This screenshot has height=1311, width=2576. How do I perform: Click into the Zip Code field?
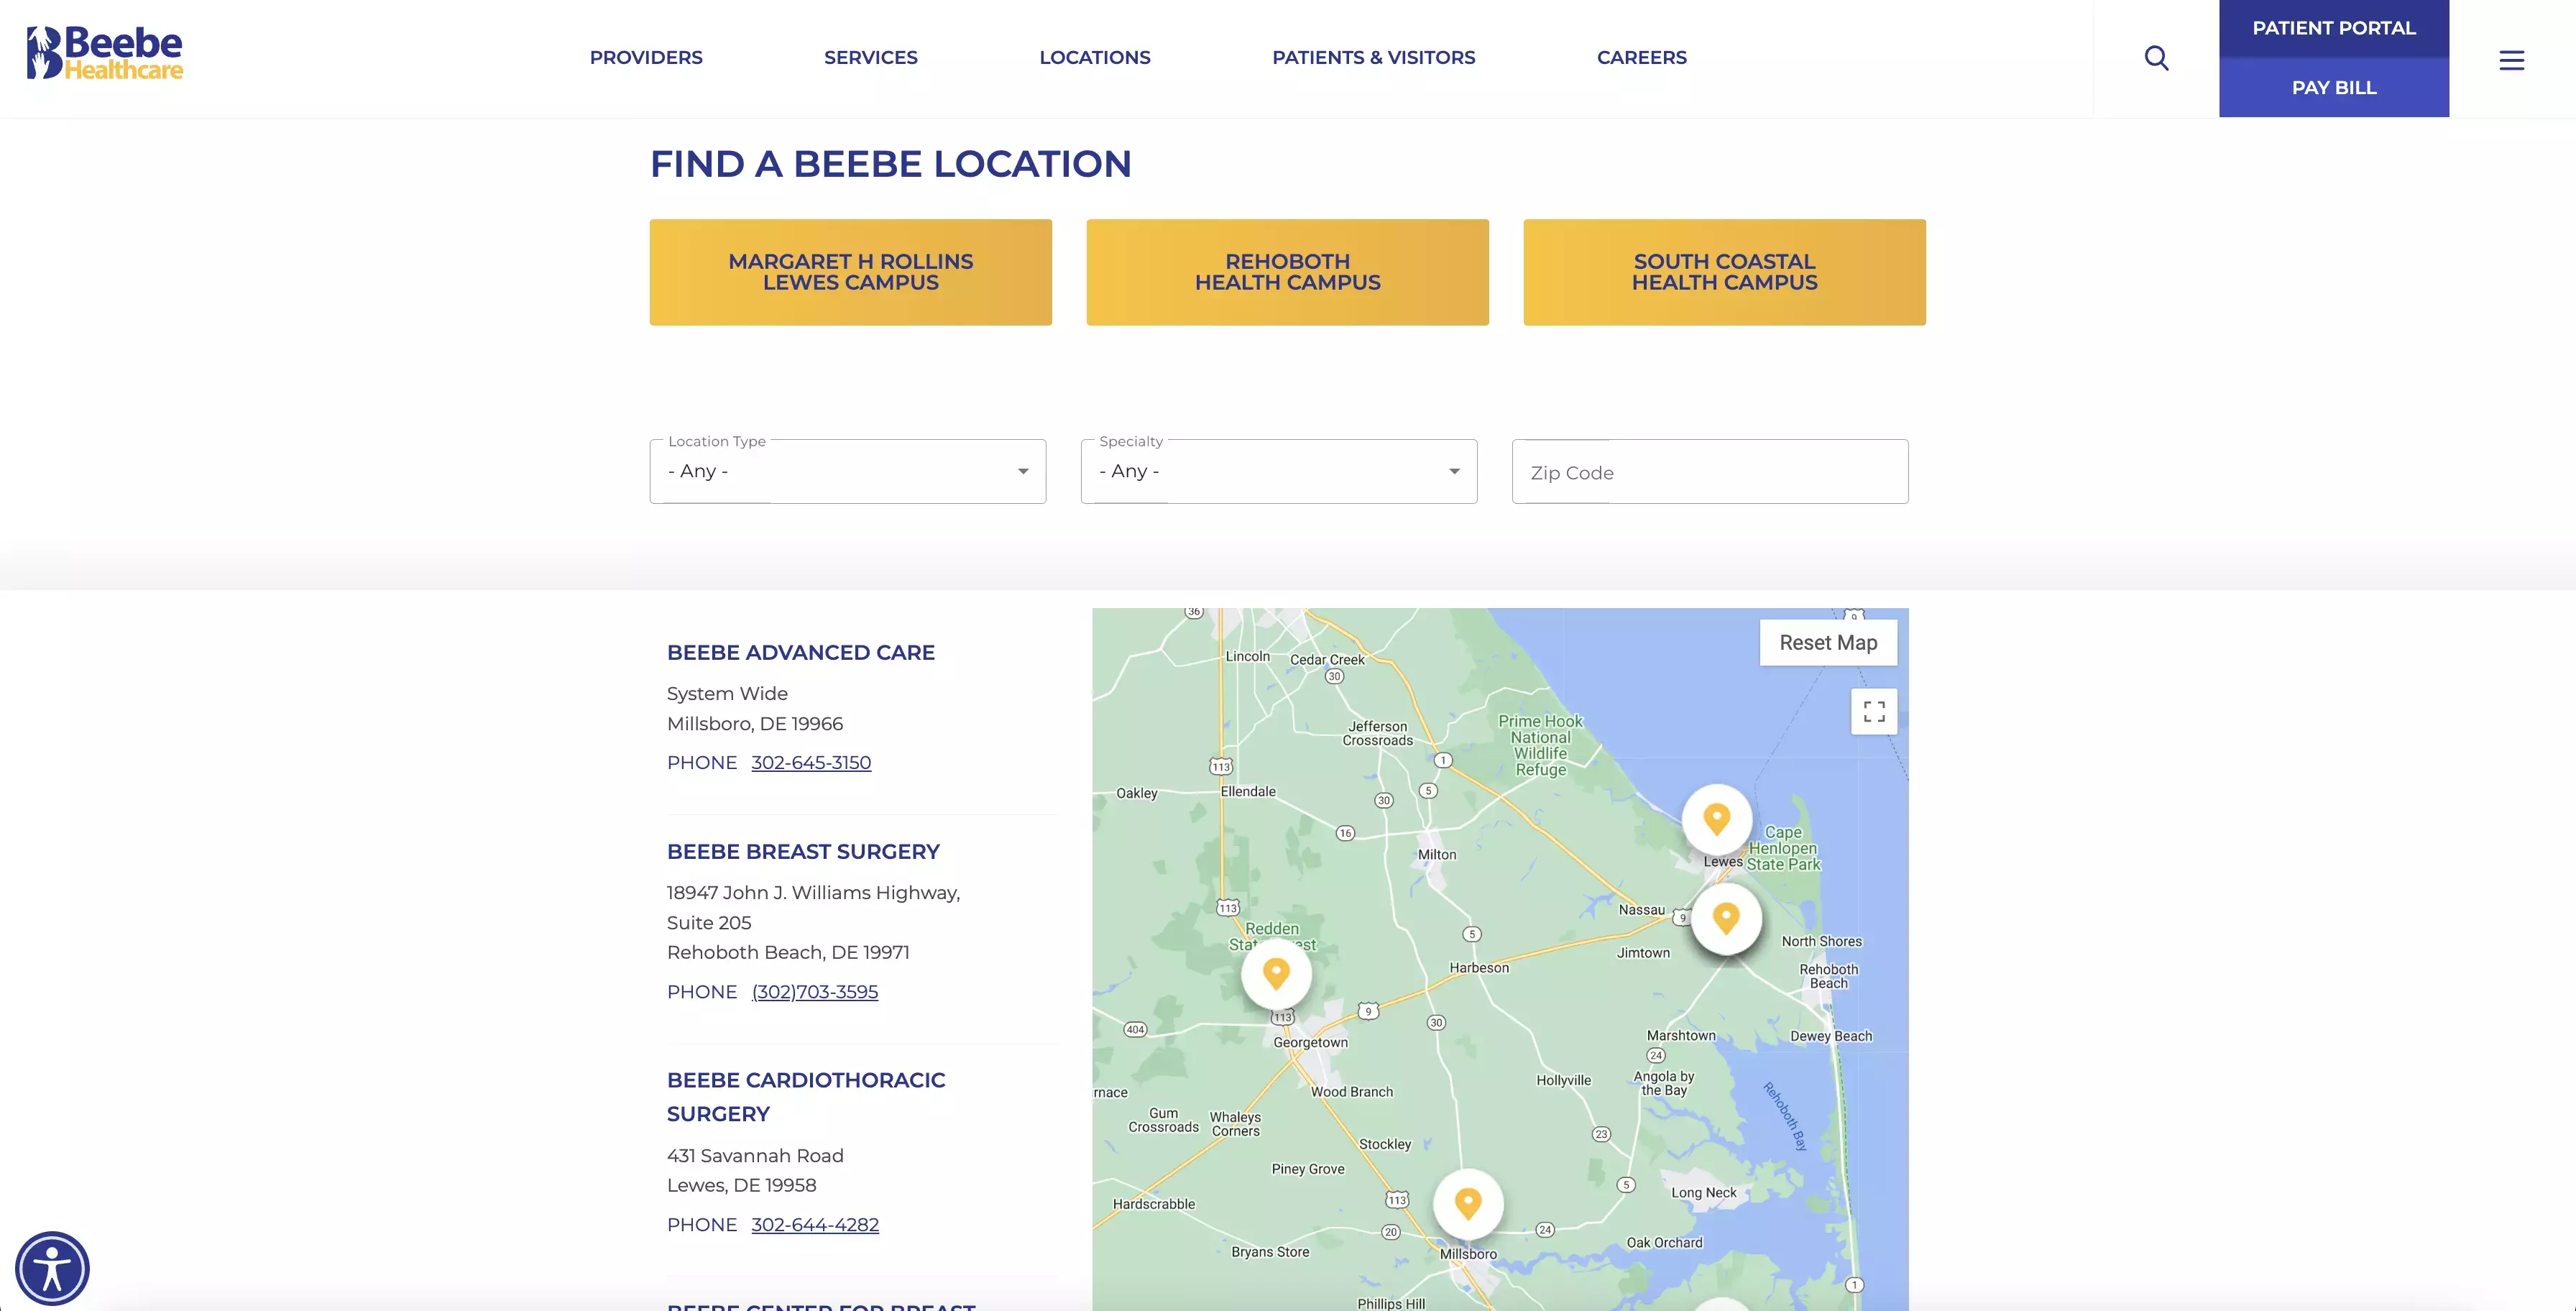(1709, 472)
